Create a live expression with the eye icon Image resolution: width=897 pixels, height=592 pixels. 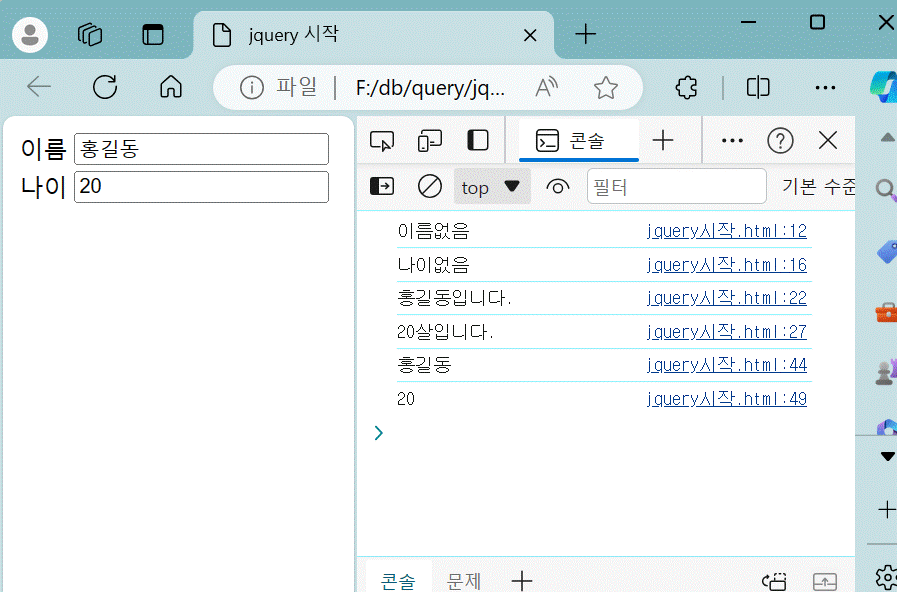click(x=557, y=186)
